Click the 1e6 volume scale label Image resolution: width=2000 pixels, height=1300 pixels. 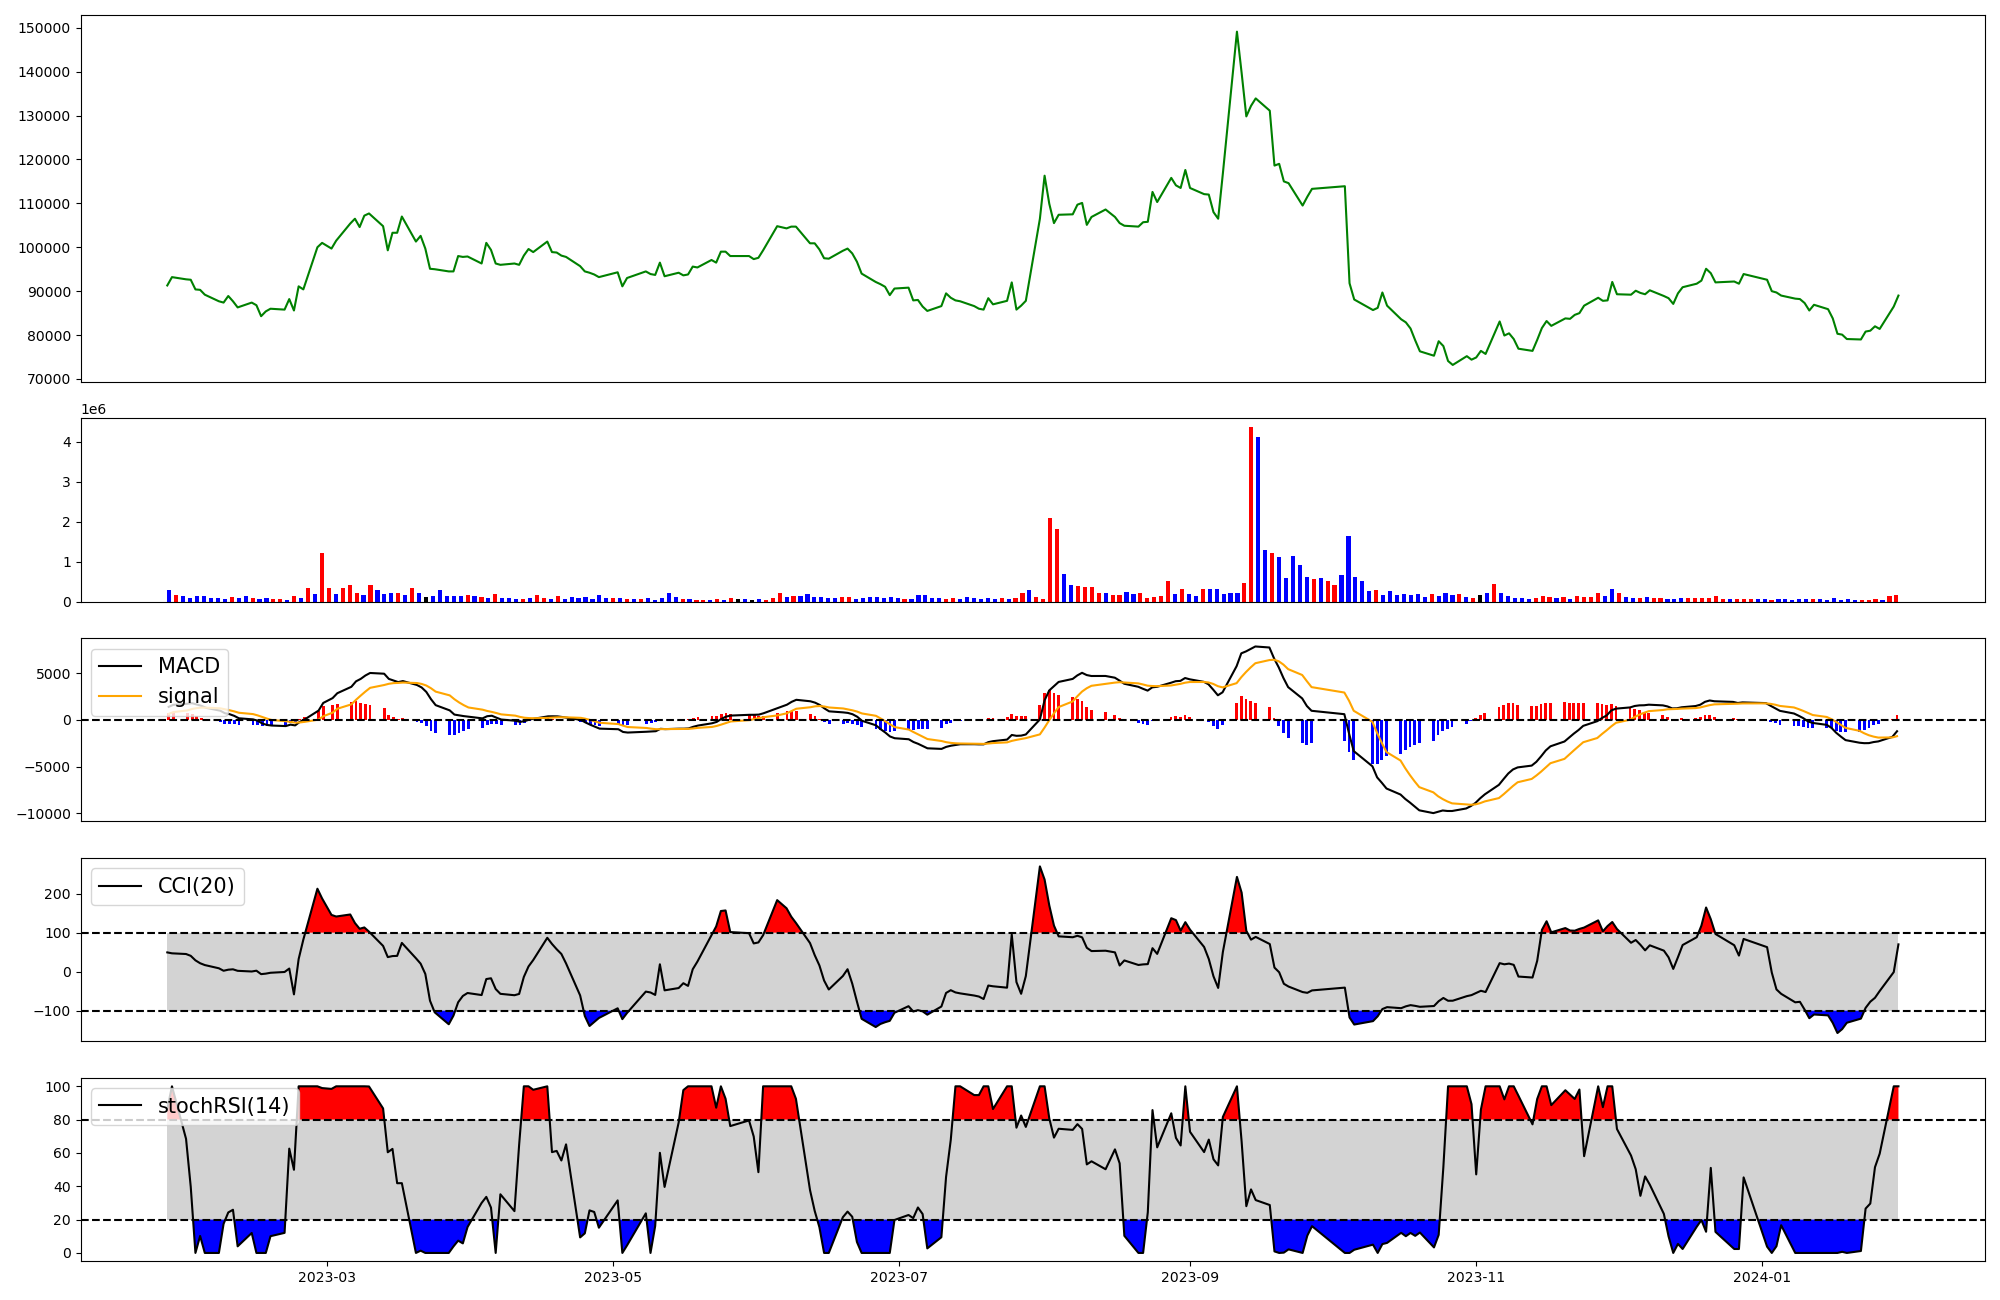pos(93,410)
